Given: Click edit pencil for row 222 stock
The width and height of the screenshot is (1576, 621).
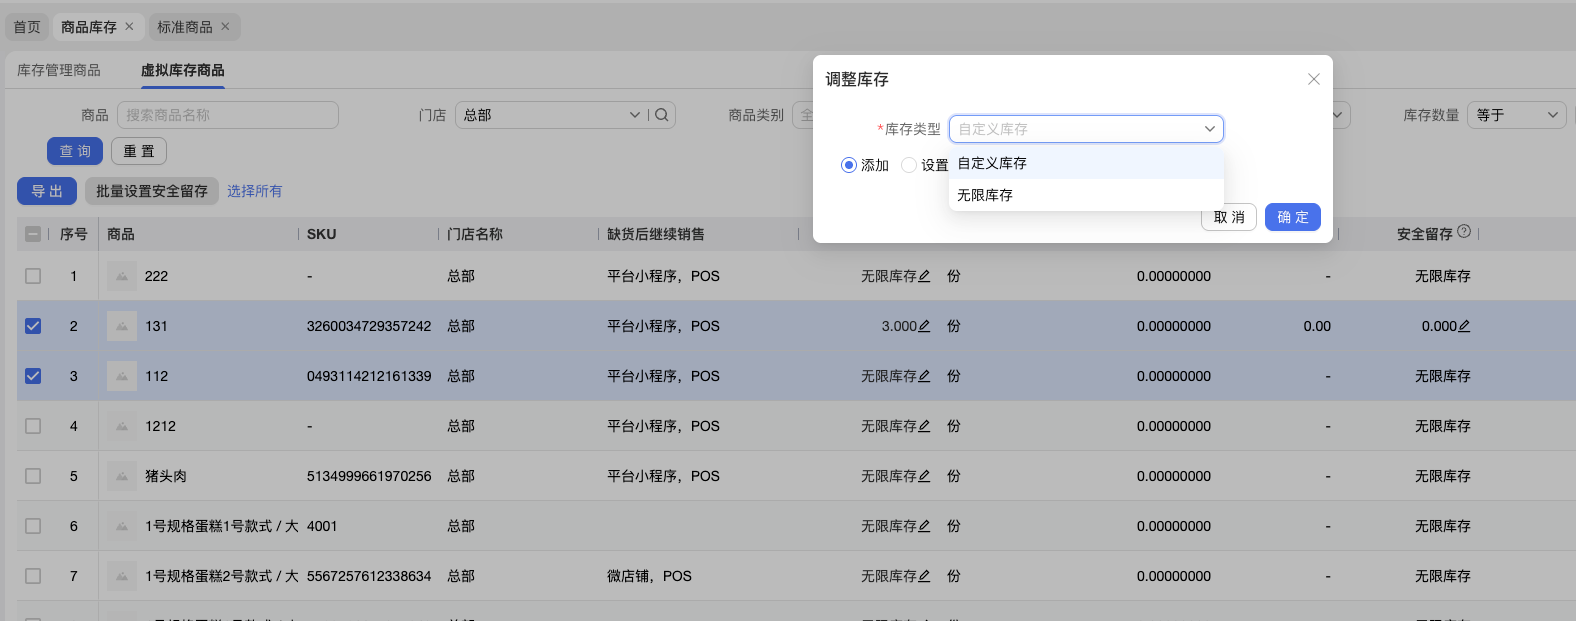Looking at the screenshot, I should 924,276.
